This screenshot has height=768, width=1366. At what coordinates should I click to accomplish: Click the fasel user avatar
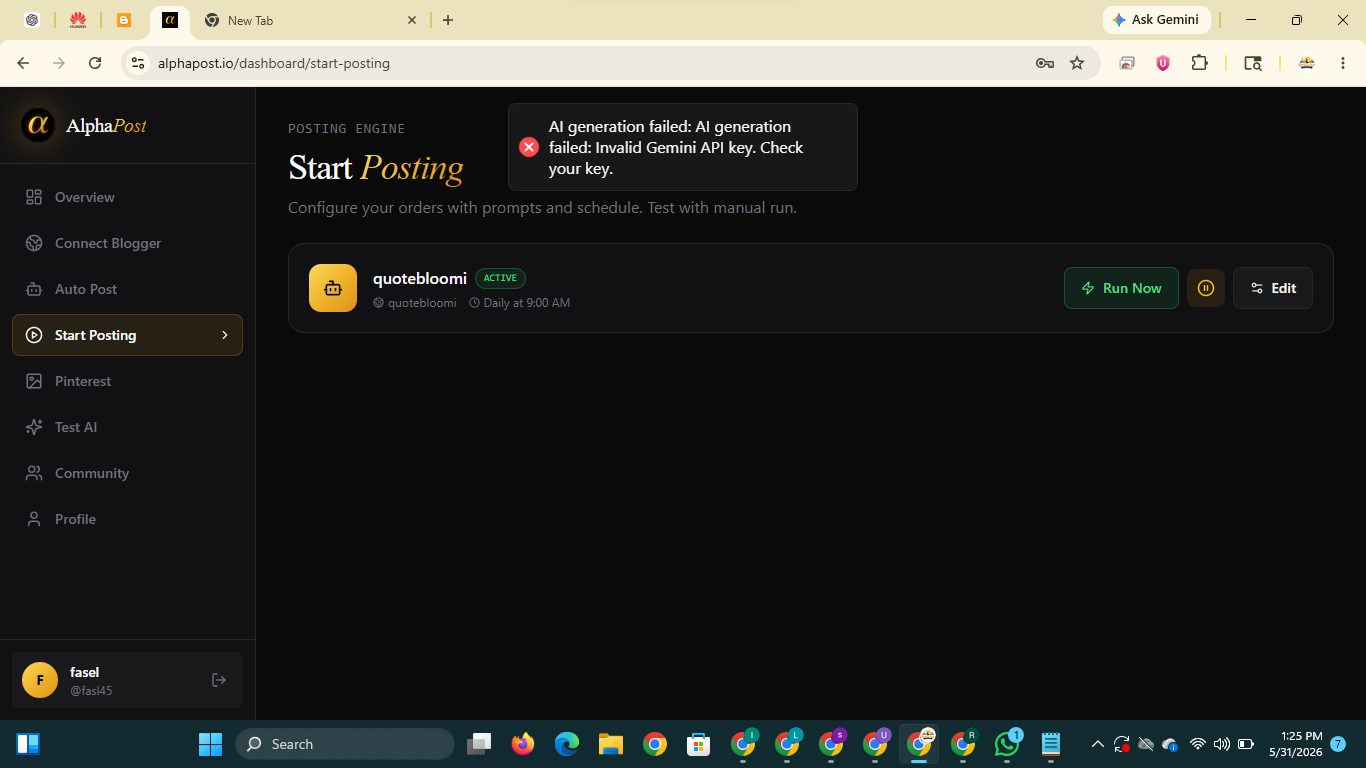(x=40, y=680)
